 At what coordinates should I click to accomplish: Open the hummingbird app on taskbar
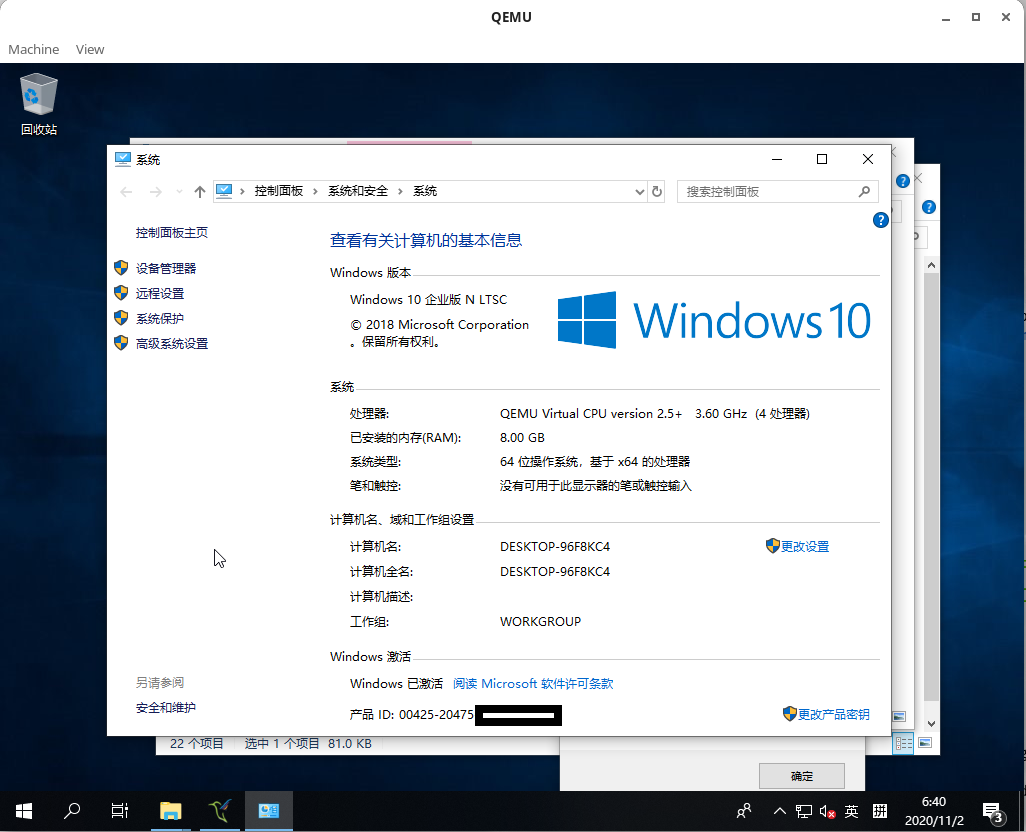[220, 811]
